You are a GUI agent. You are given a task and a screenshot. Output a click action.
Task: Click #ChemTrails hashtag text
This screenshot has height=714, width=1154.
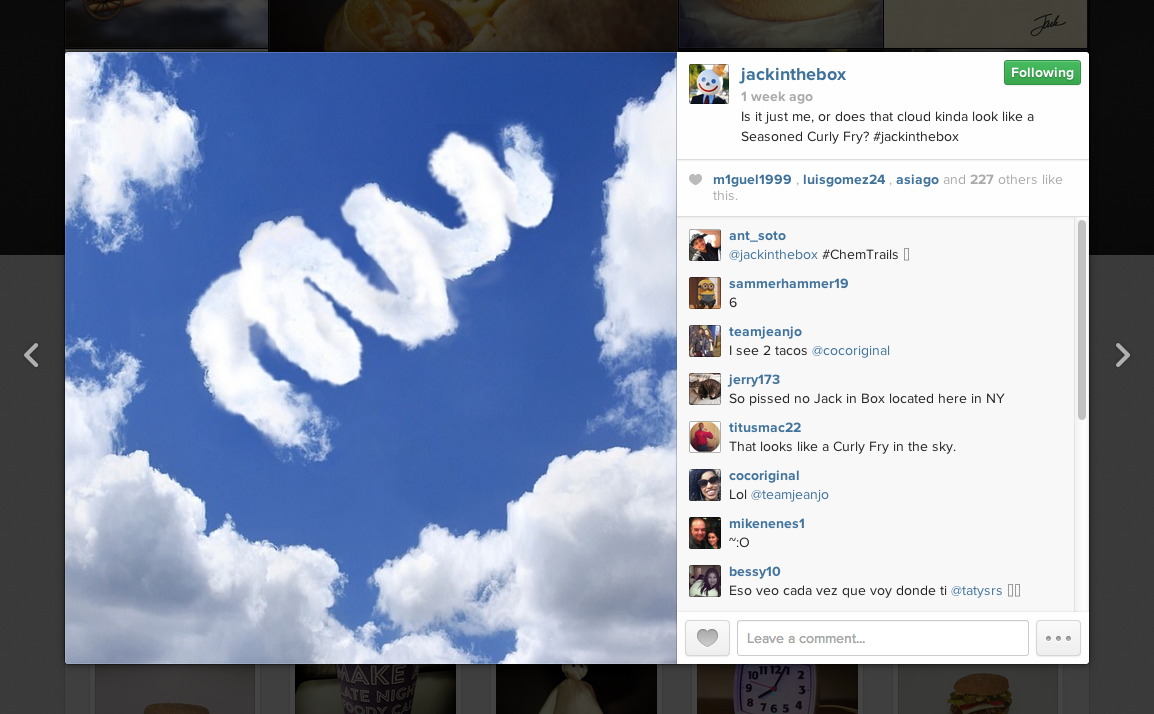(860, 255)
